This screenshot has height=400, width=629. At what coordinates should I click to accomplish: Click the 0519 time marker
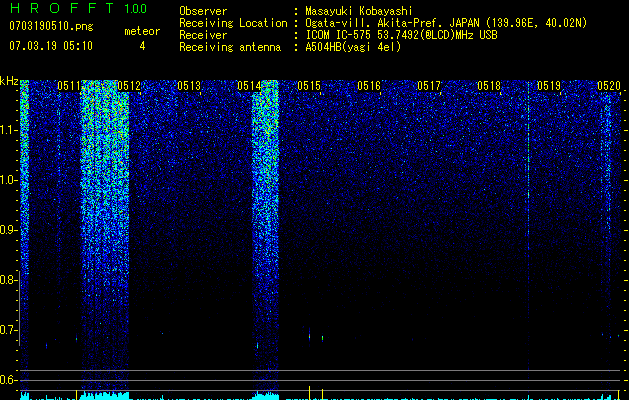pyautogui.click(x=549, y=86)
